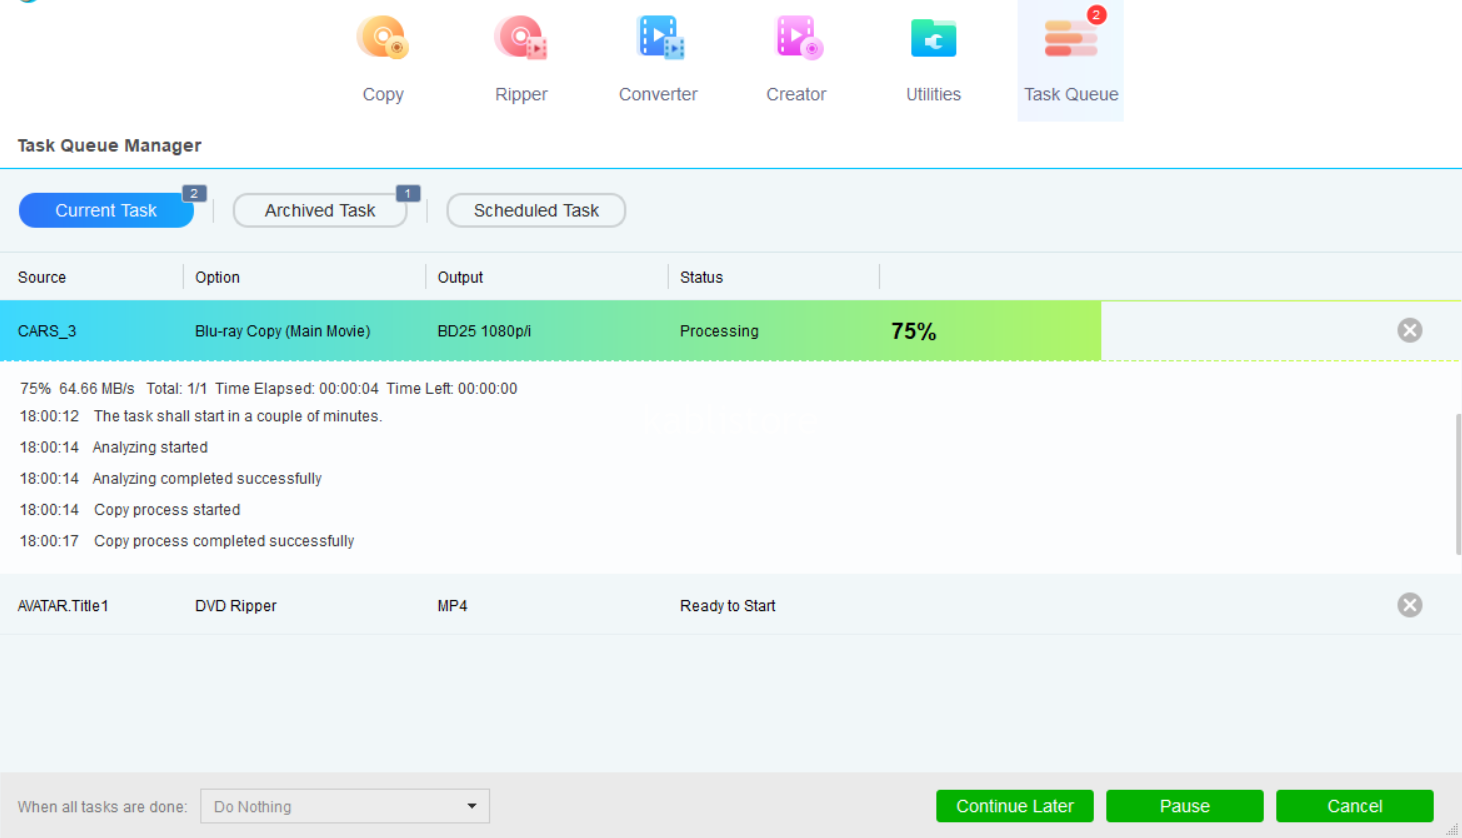Click the 'Processing' status text
The width and height of the screenshot is (1462, 838).
[x=719, y=331]
